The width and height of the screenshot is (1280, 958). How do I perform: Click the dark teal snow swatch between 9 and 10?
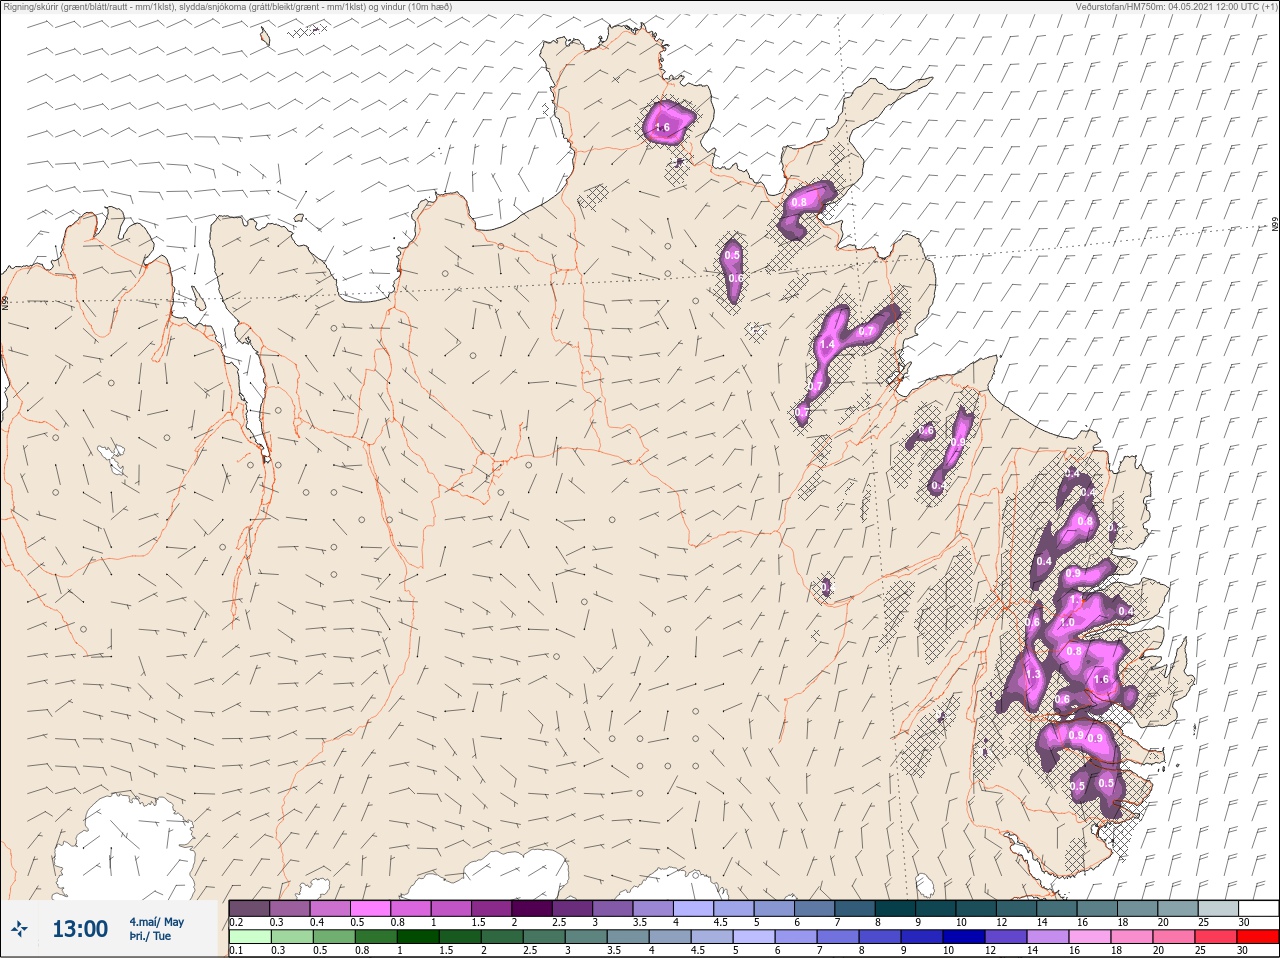(936, 908)
